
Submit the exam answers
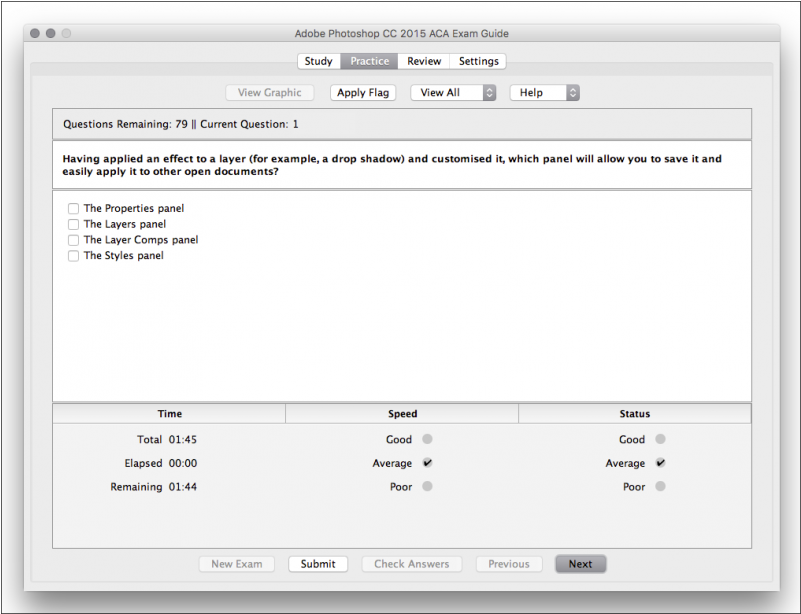tap(318, 564)
